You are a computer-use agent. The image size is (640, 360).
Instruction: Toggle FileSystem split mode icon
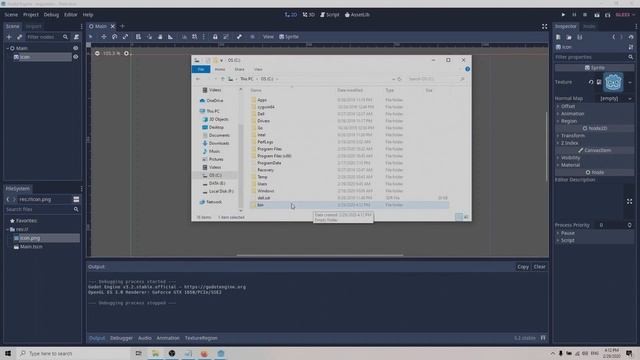(x=76, y=200)
